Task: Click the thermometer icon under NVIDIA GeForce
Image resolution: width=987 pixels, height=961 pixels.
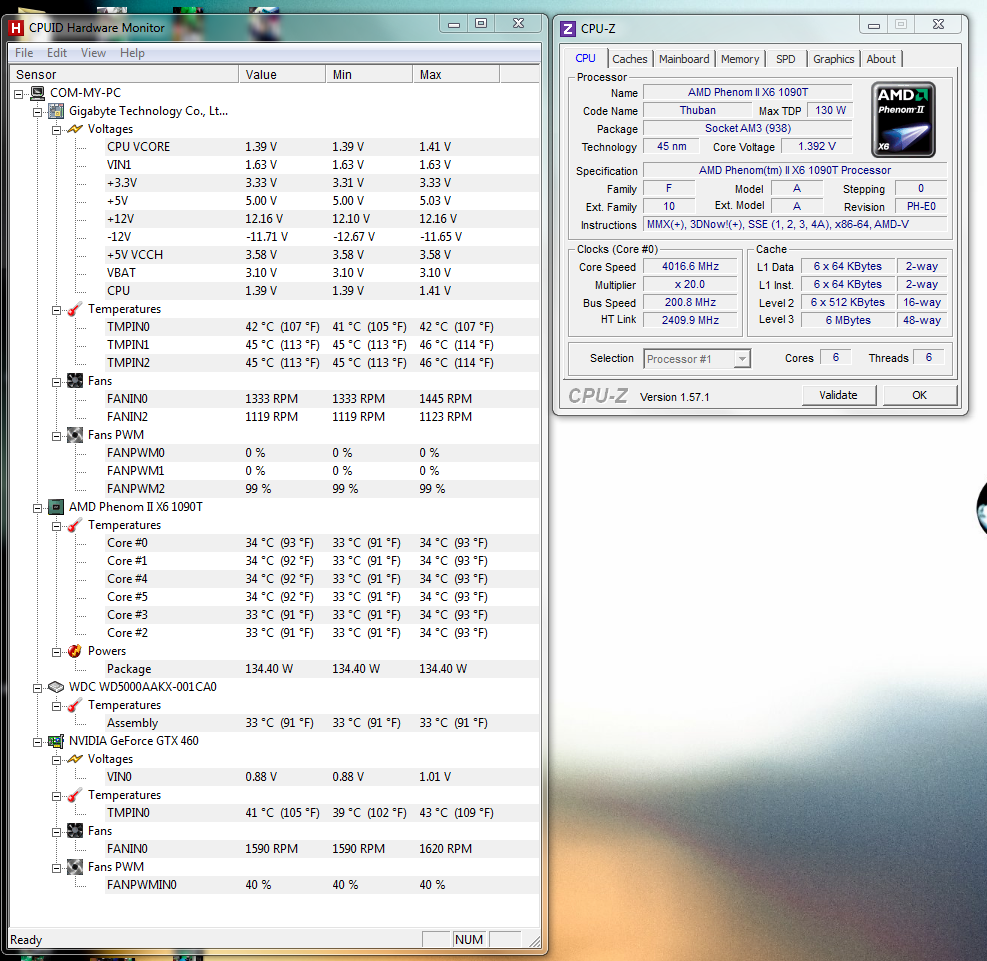Action: (75, 795)
